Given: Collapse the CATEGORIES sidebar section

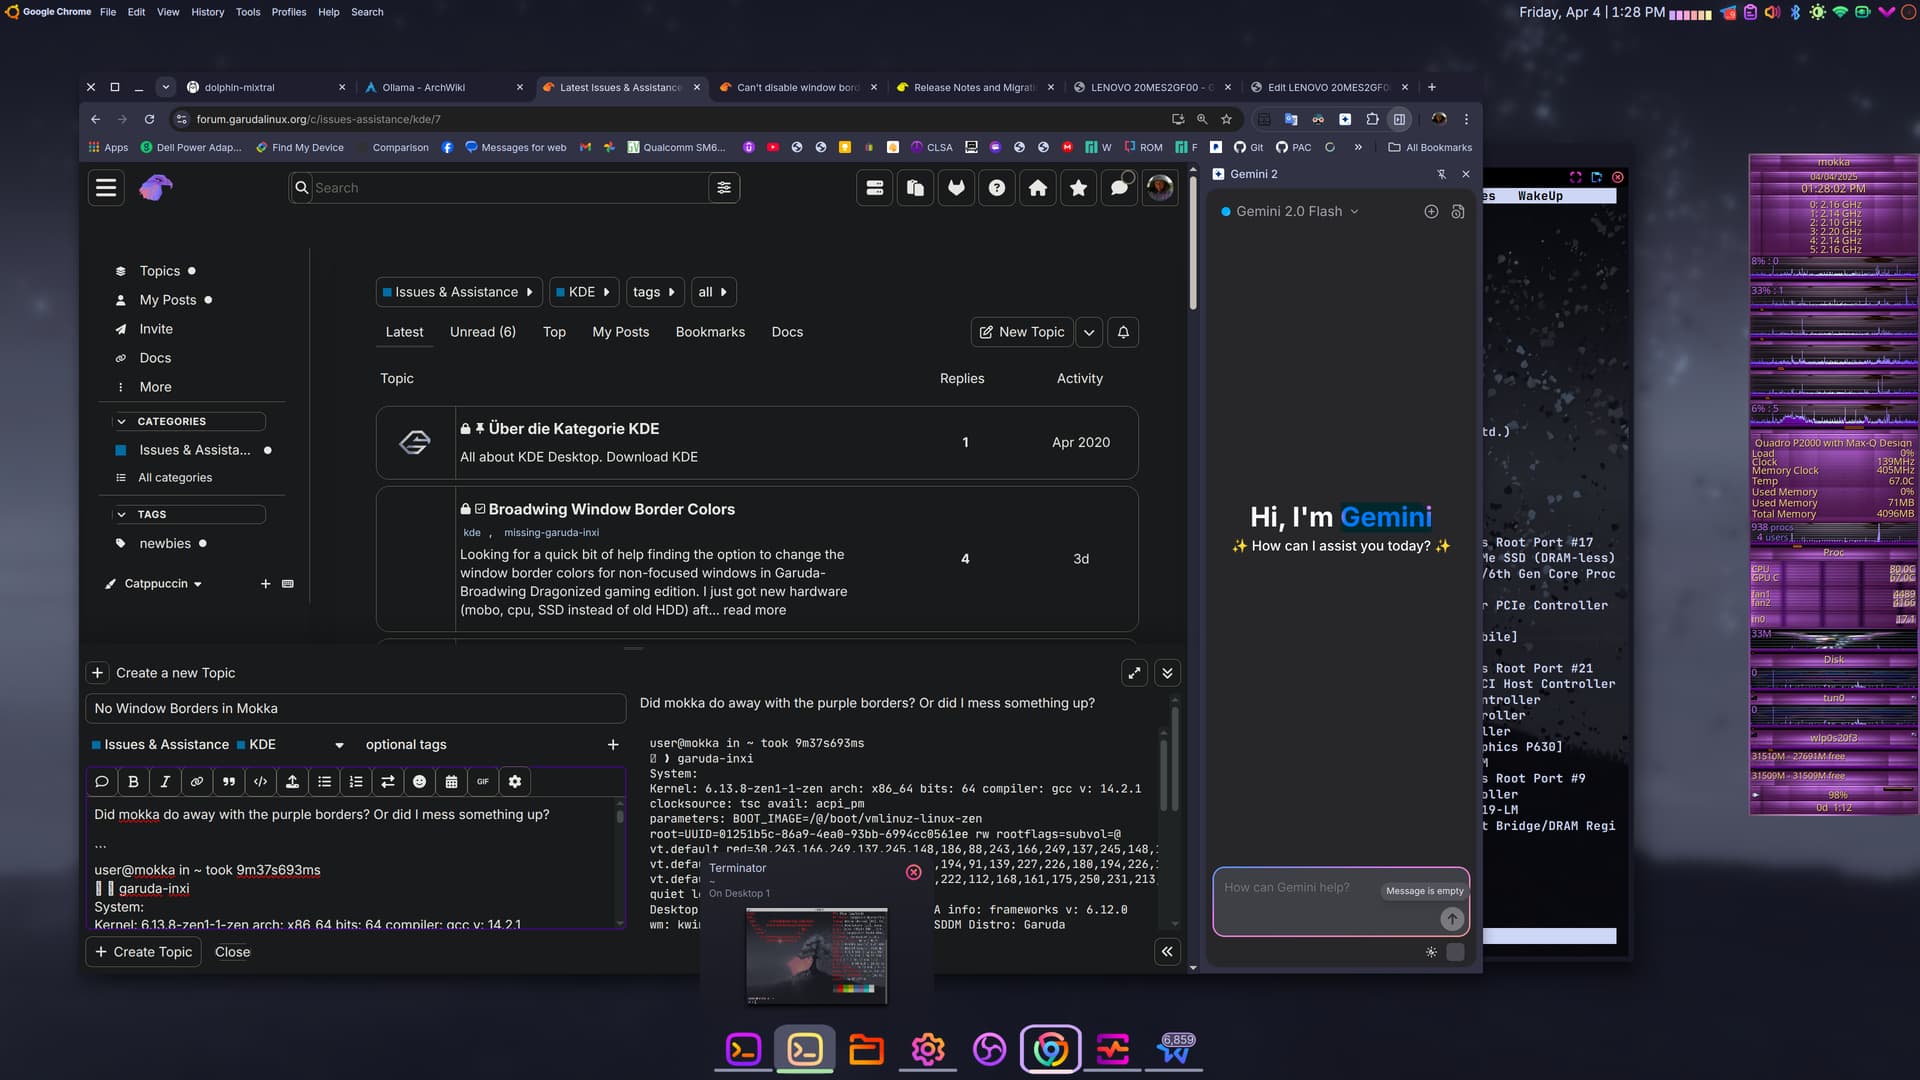Looking at the screenshot, I should click(x=189, y=422).
